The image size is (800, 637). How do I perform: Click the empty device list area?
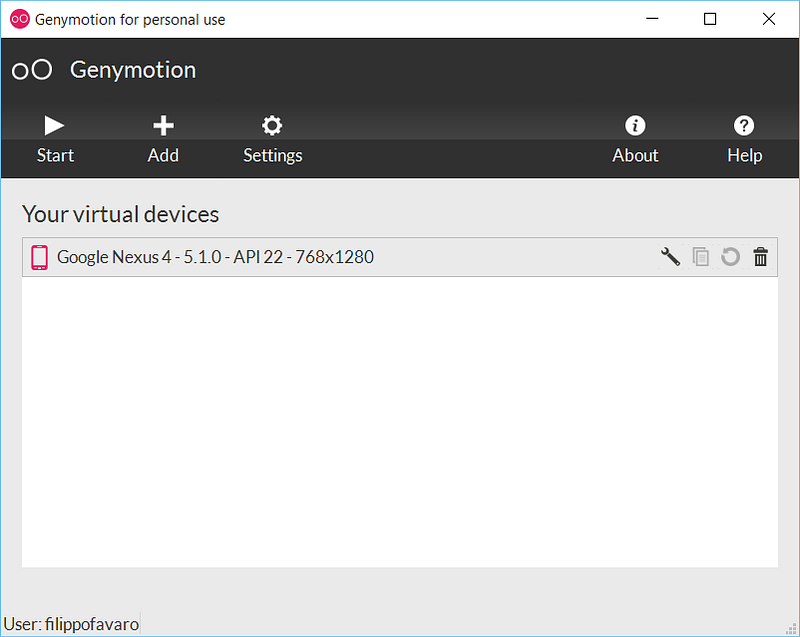pos(400,422)
